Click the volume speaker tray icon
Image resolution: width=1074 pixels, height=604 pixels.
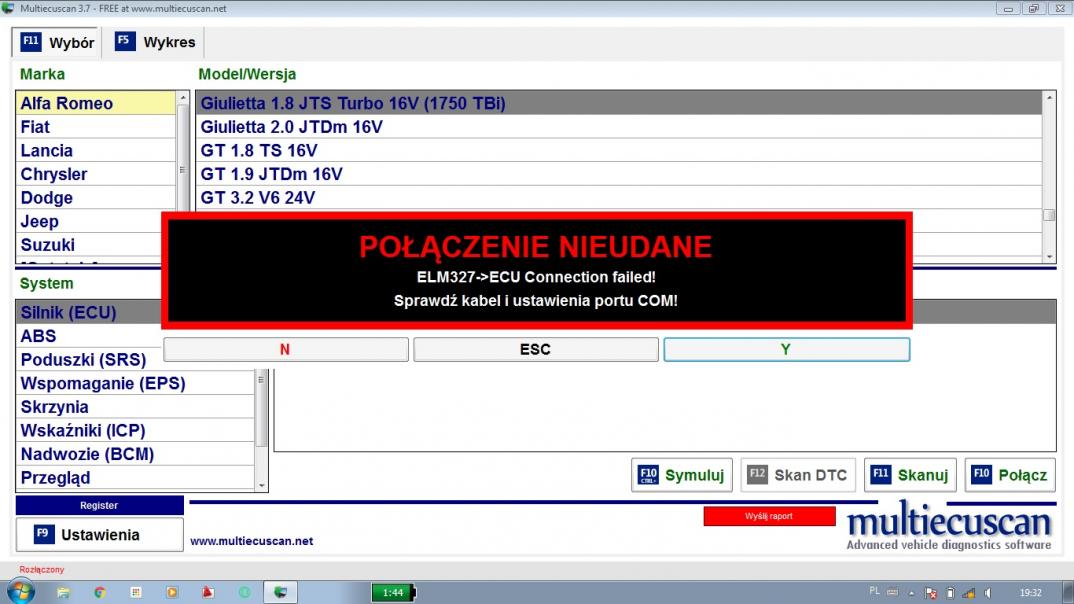coord(988,593)
